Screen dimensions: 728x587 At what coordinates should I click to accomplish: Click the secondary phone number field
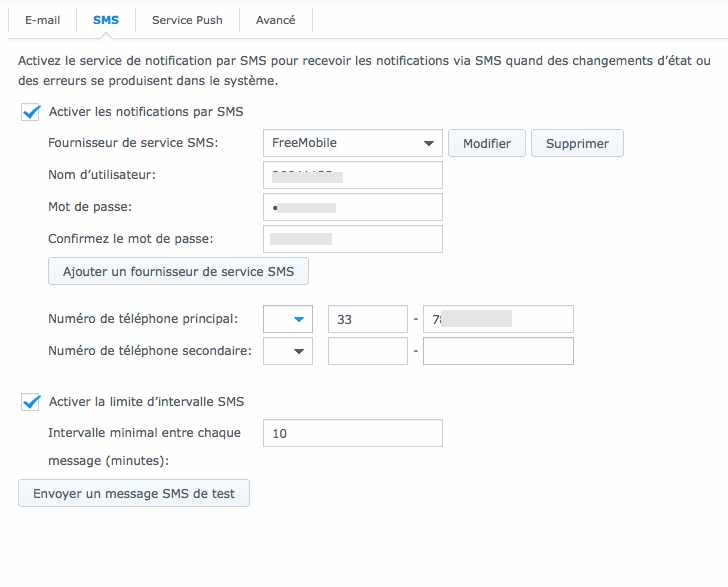tap(498, 351)
